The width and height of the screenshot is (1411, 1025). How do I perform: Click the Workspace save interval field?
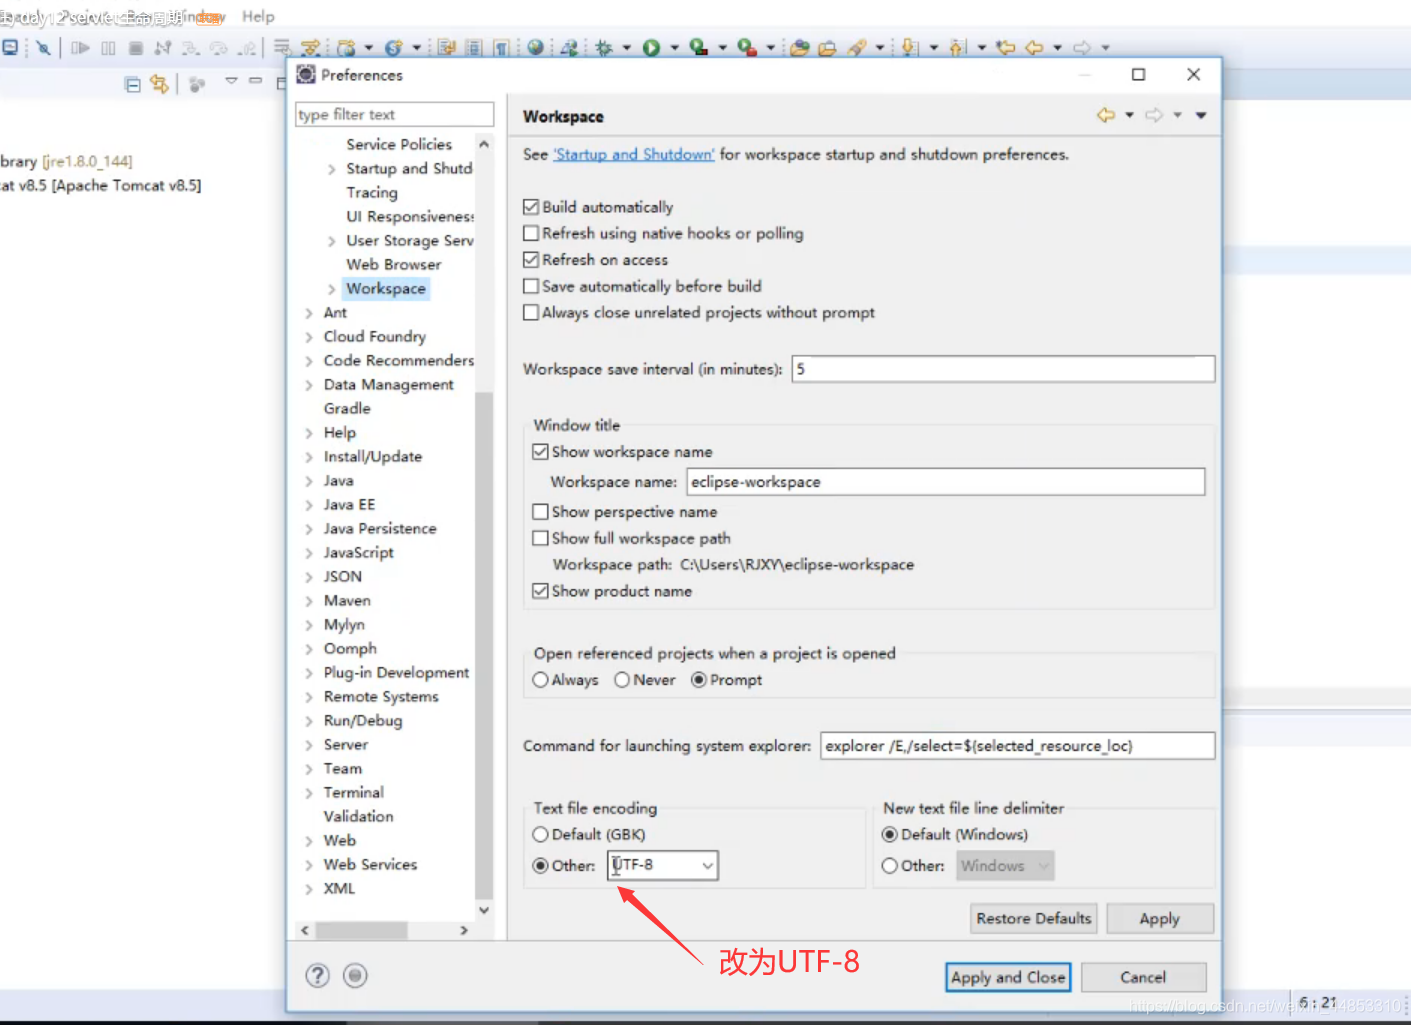pos(1003,369)
